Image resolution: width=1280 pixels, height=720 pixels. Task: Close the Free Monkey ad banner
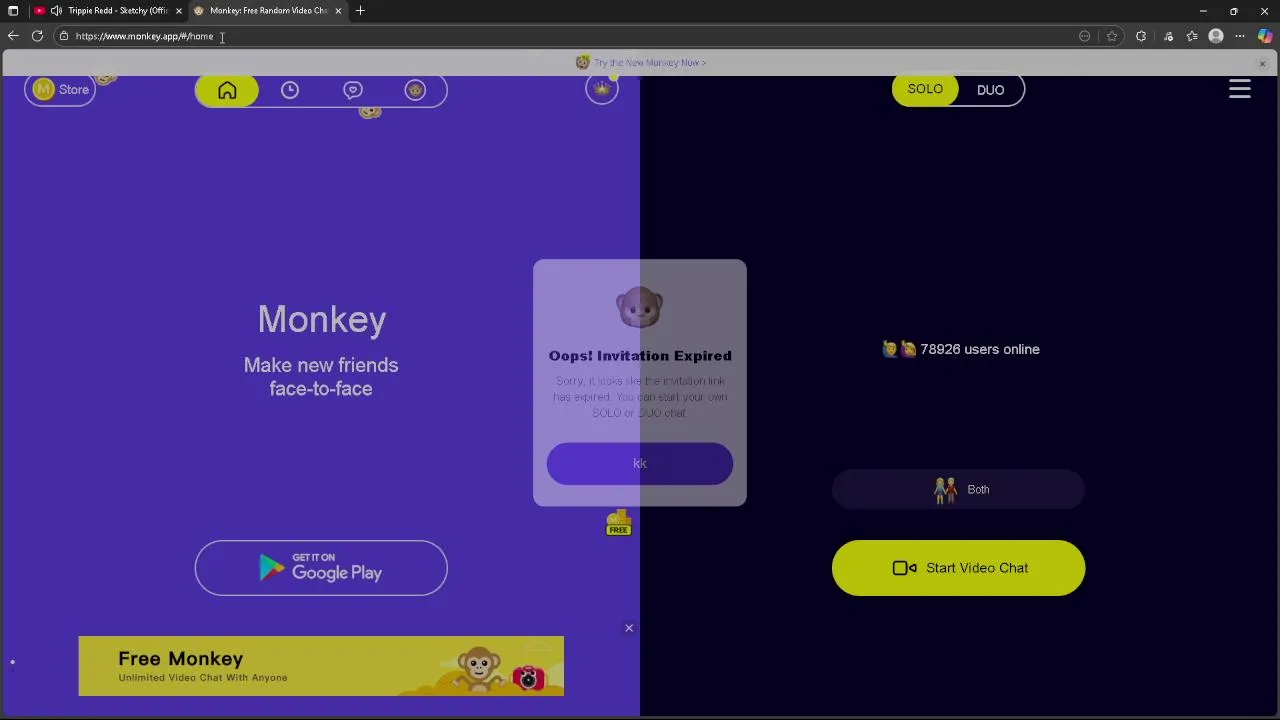[629, 628]
